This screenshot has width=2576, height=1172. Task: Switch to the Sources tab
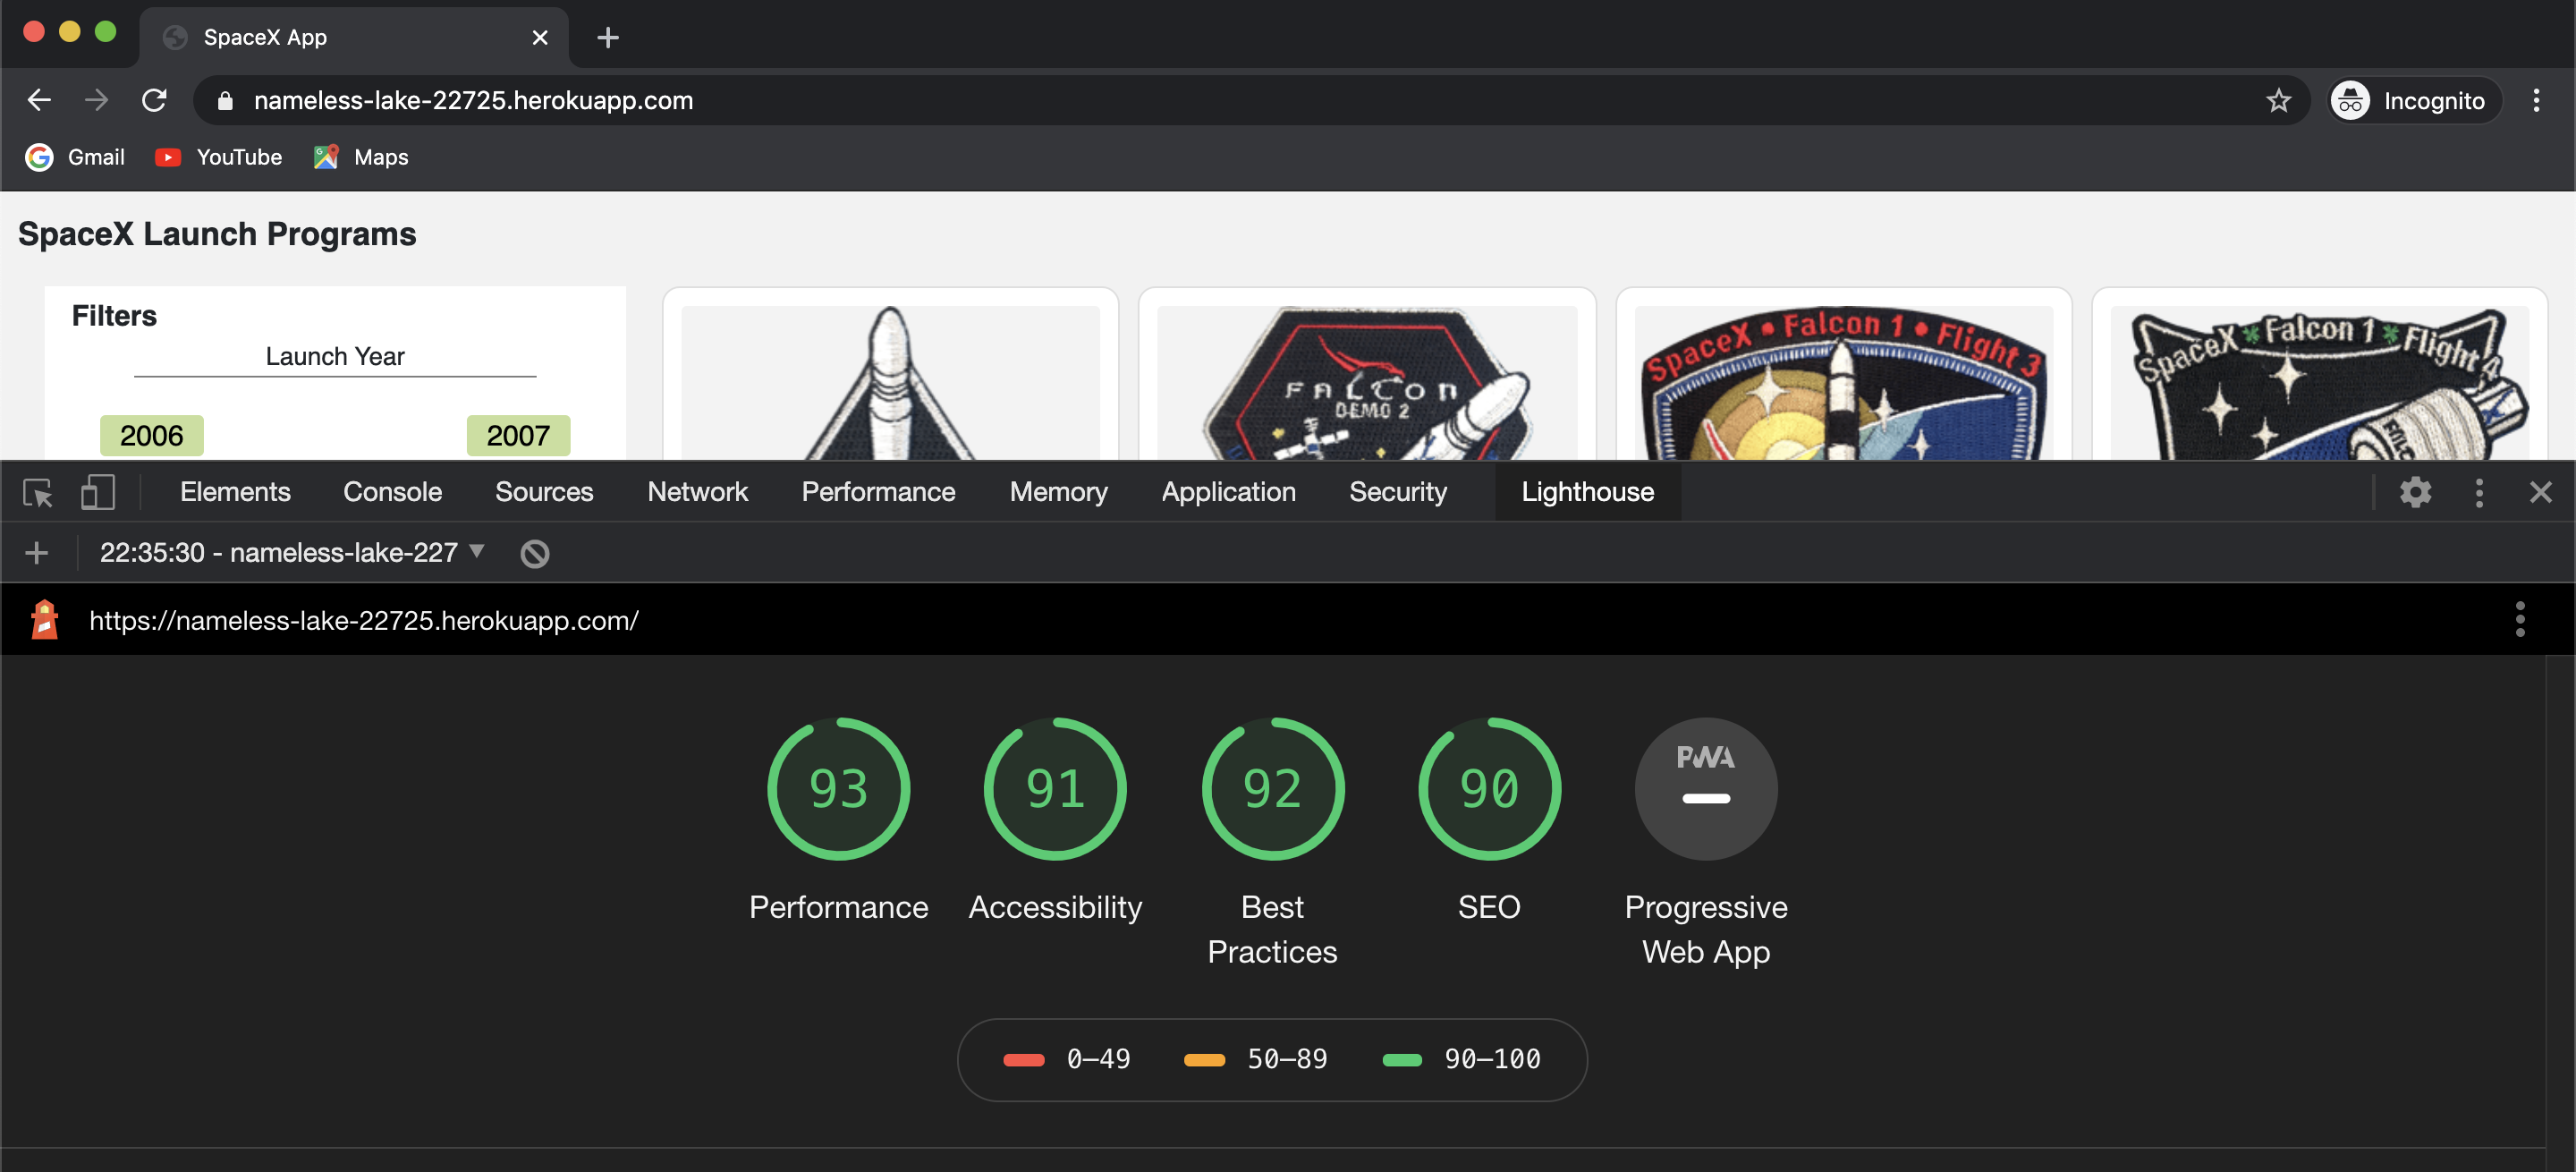tap(544, 492)
